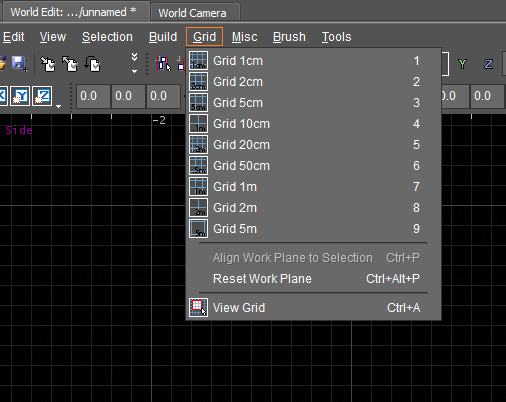This screenshot has height=402, width=506.
Task: Open the Build menu
Action: pyautogui.click(x=163, y=37)
